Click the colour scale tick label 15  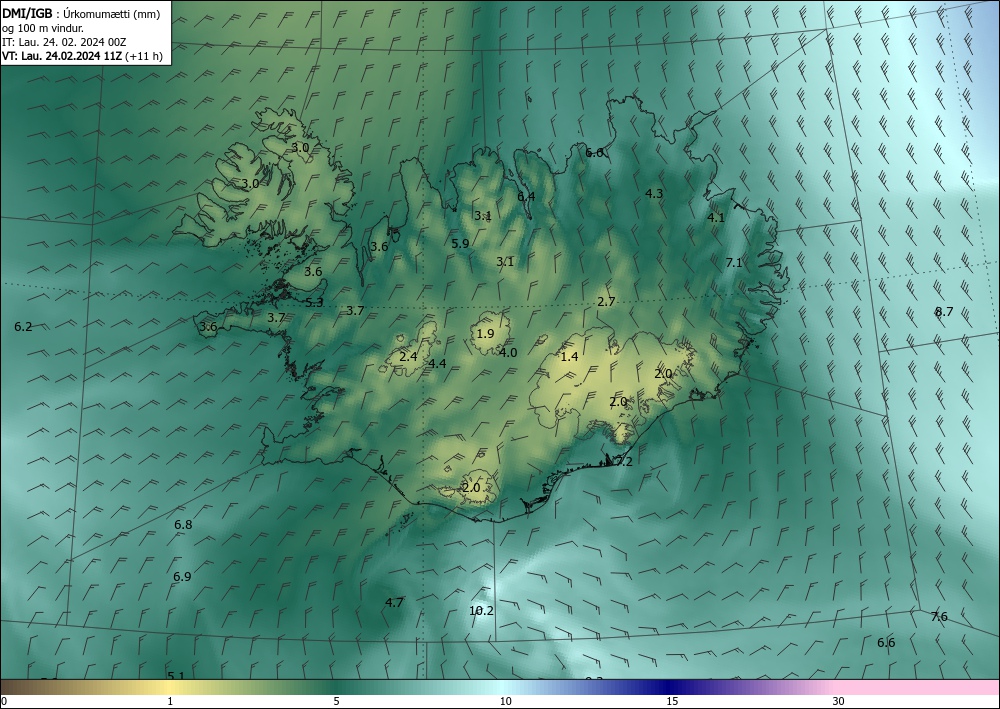(x=672, y=701)
